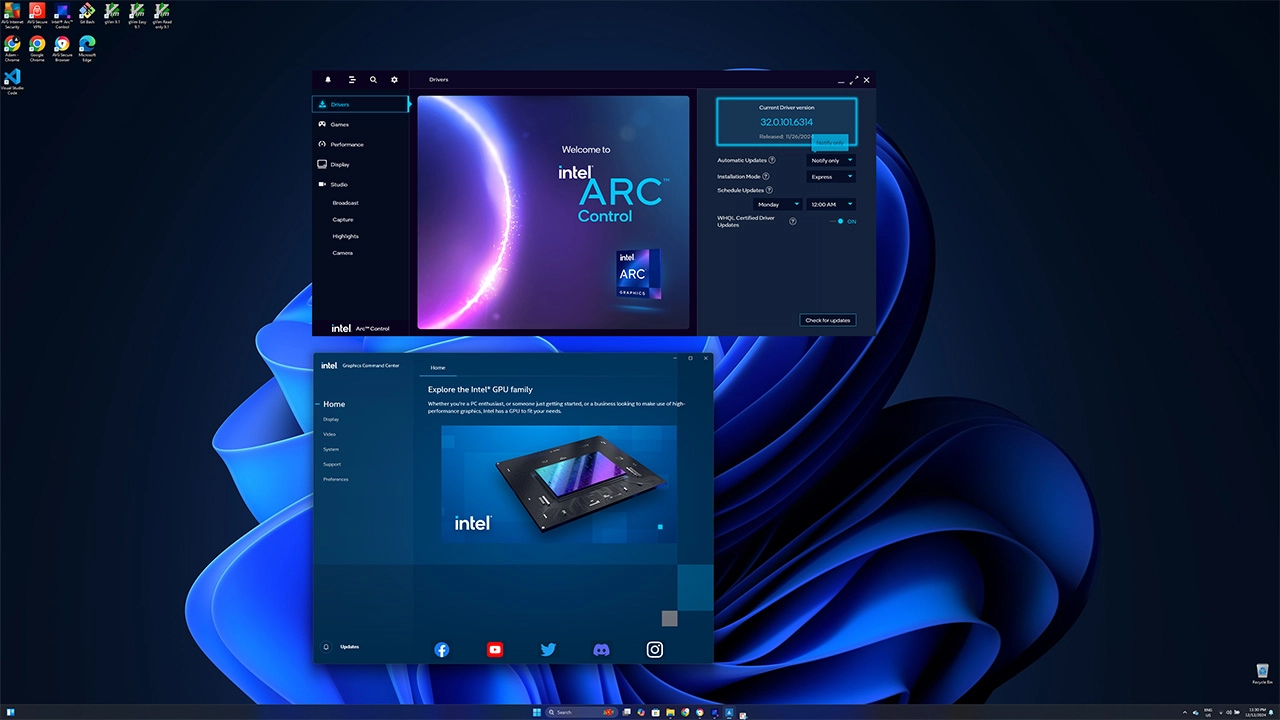Open Git Bash desktop icon
Image resolution: width=1280 pixels, height=720 pixels.
pos(87,15)
